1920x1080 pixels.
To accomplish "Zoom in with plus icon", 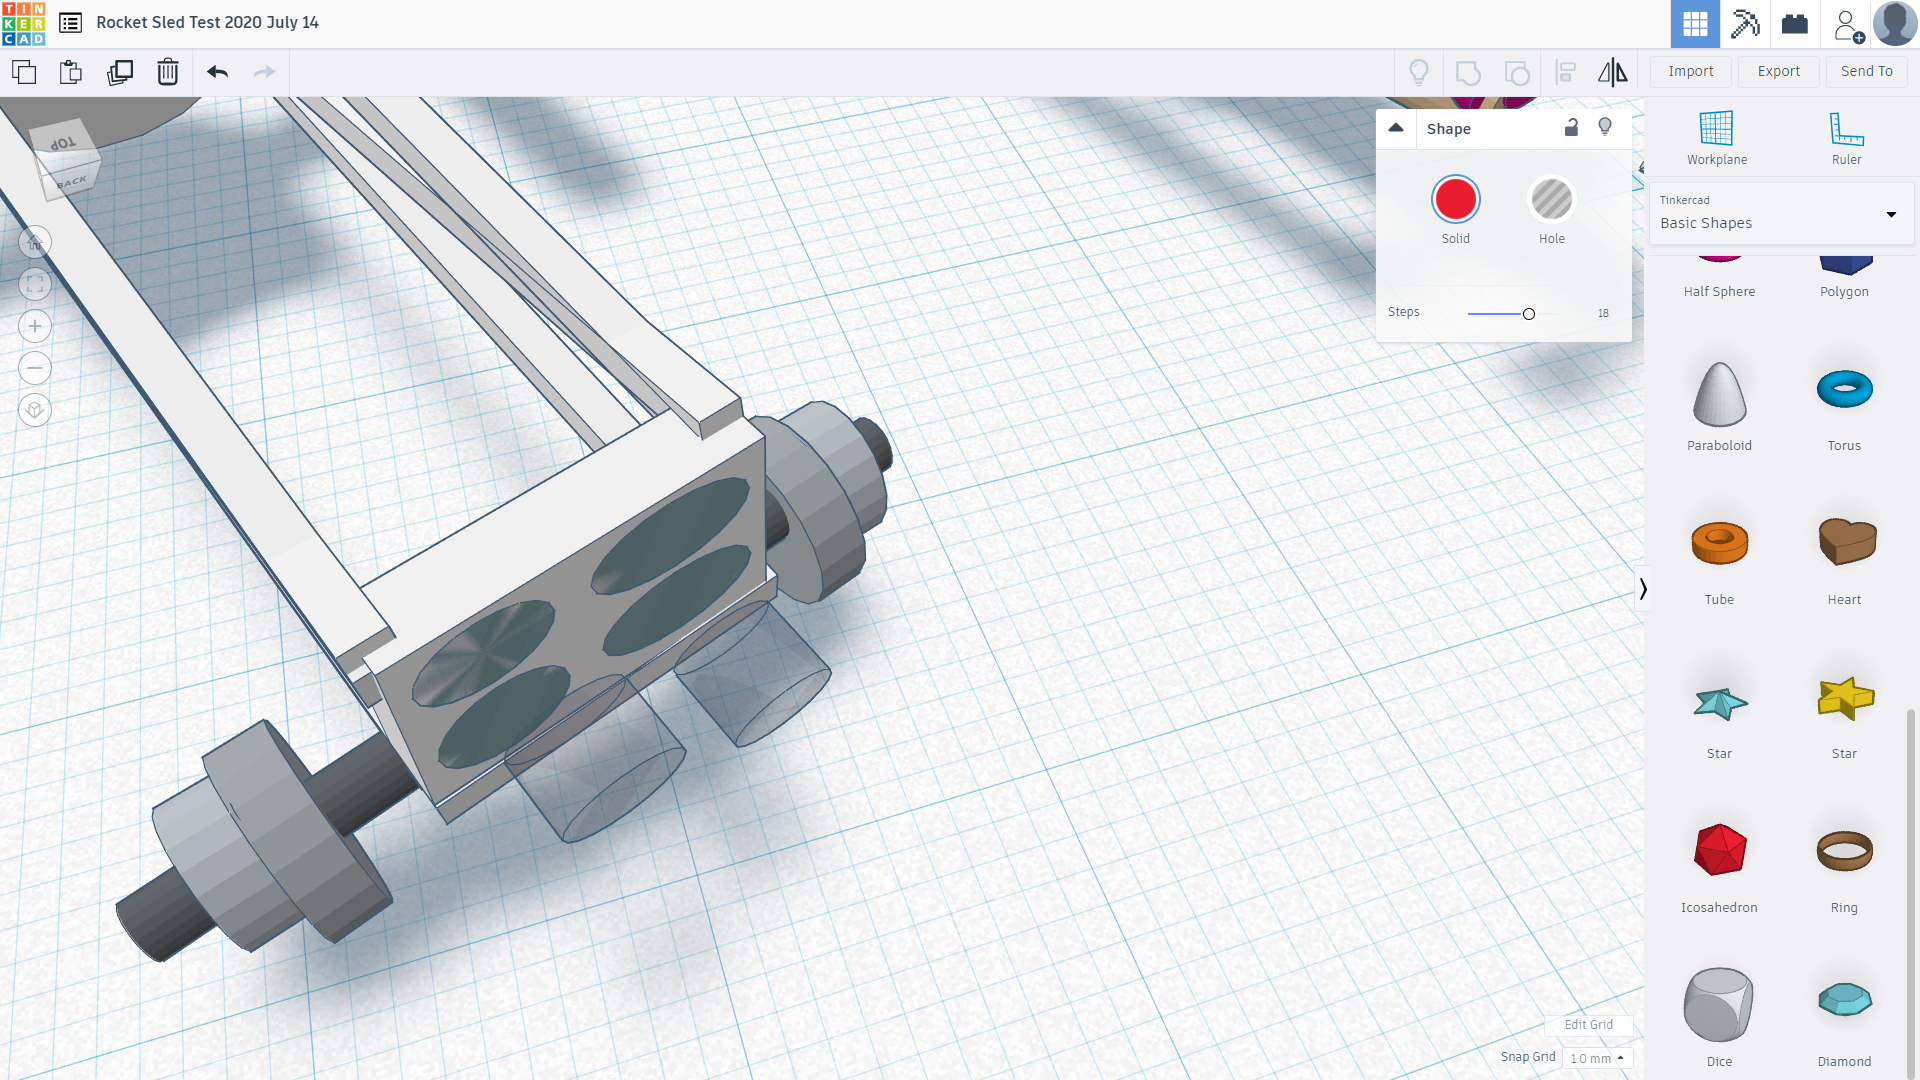I will pos(35,326).
